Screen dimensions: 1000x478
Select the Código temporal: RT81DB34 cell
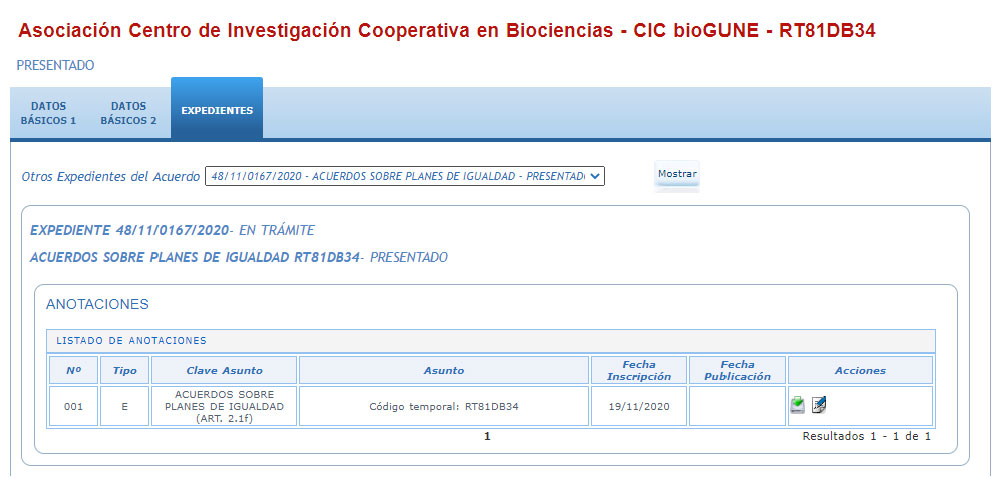(444, 406)
